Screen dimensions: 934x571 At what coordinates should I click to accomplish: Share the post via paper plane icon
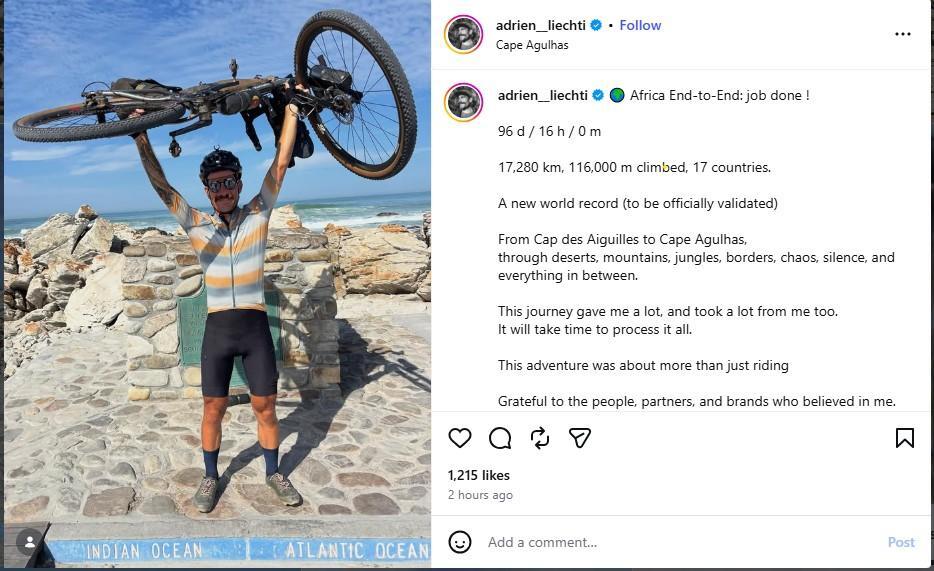[580, 438]
